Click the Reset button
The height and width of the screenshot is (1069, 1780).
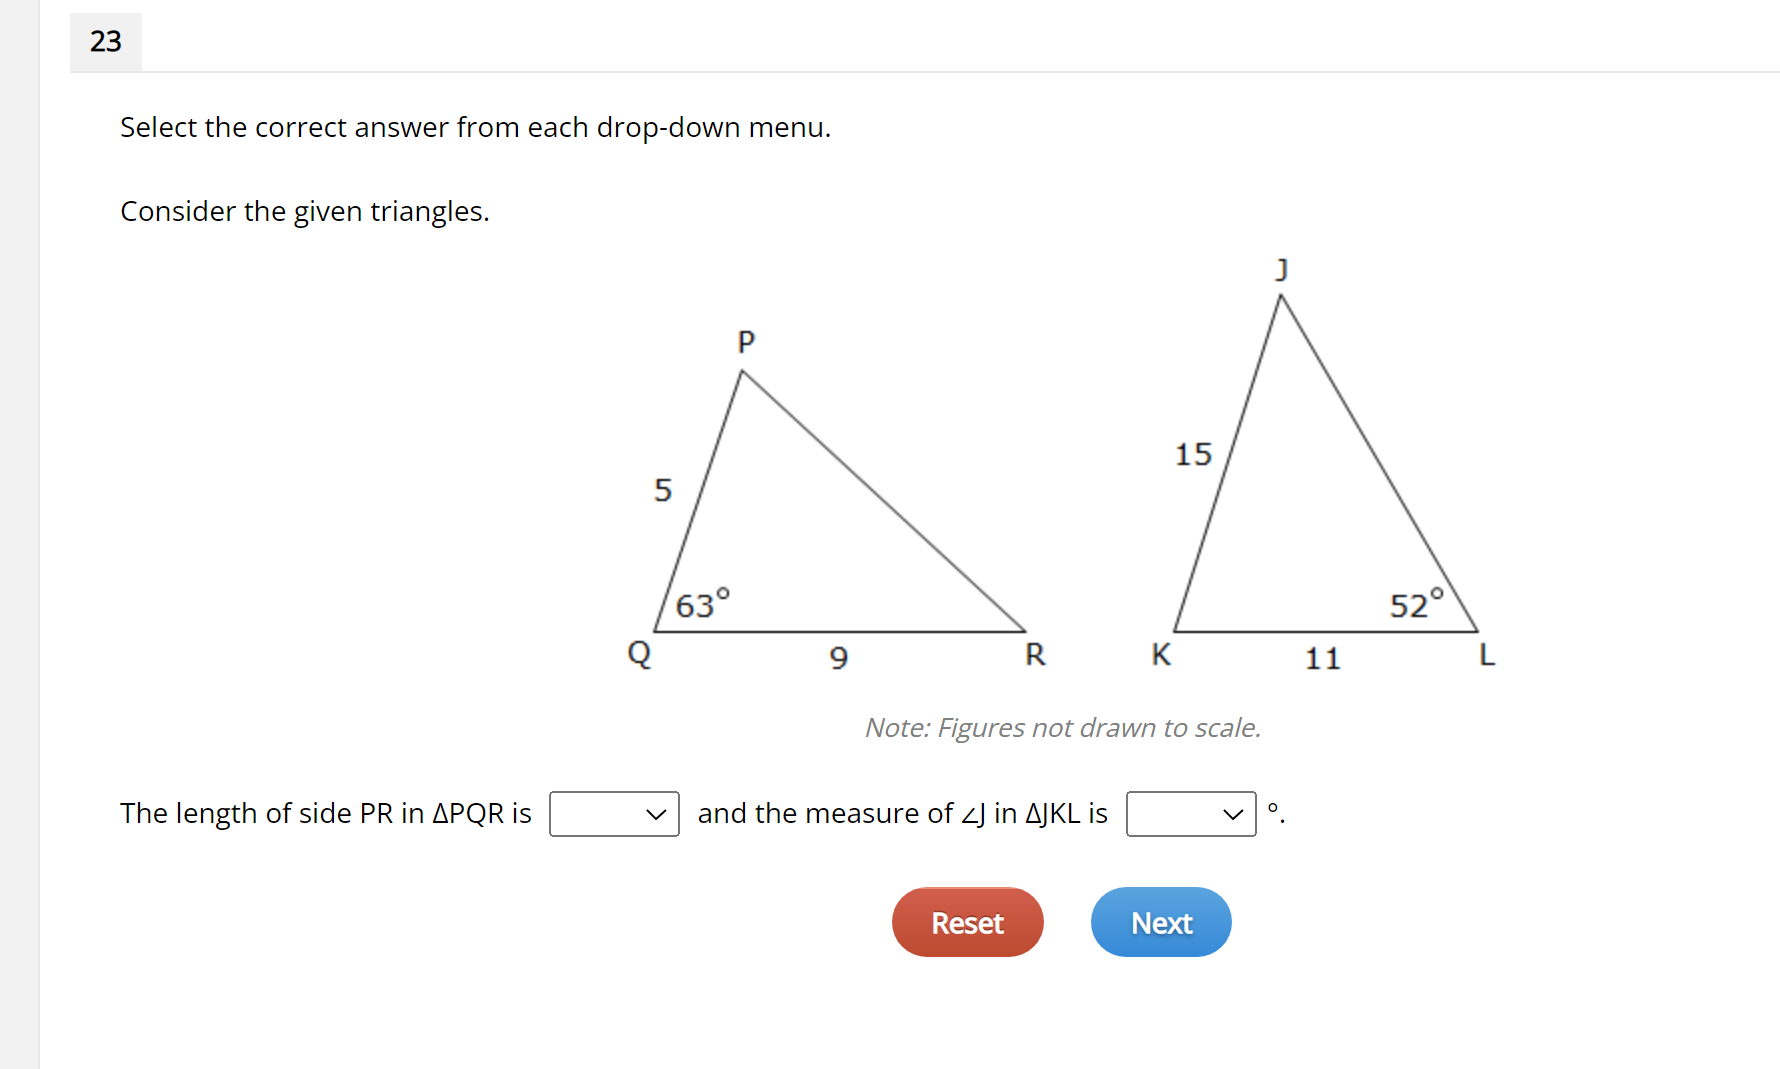[966, 922]
